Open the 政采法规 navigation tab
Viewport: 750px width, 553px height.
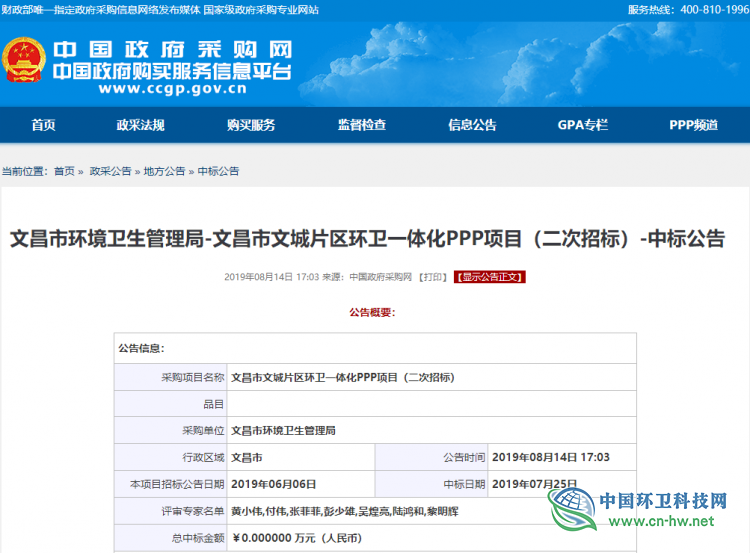coord(141,125)
